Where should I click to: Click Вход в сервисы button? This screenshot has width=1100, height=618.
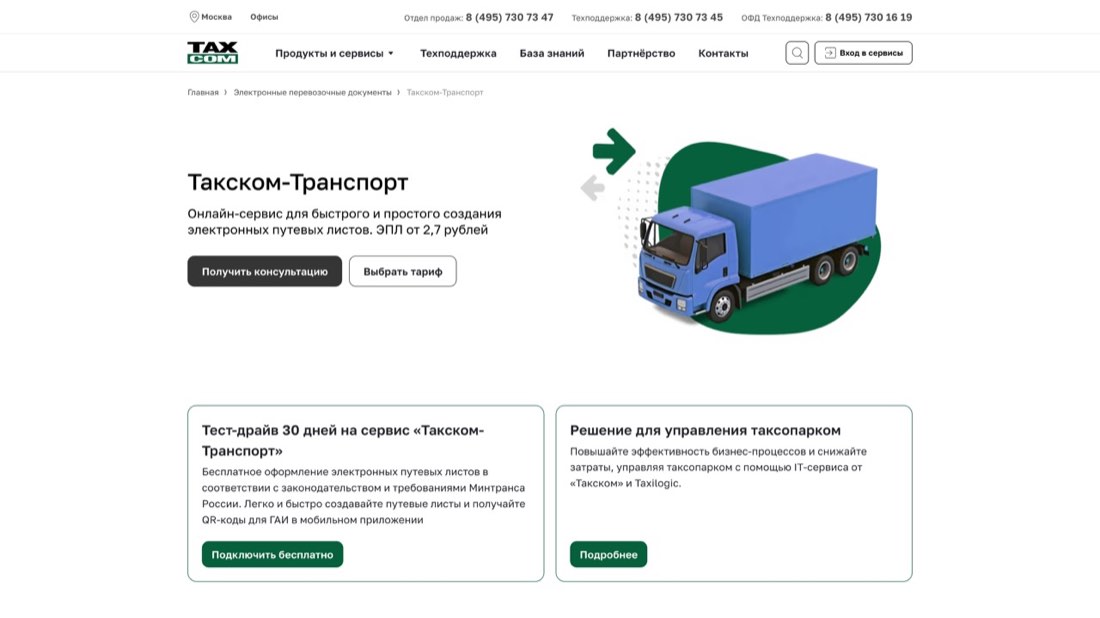864,53
